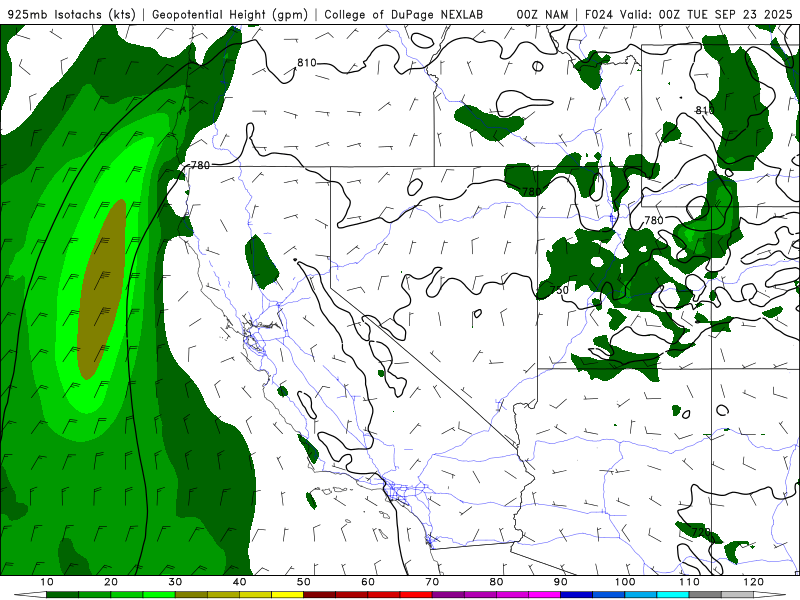
Task: Click the 810 contour label over Oregon
Action: pyautogui.click(x=307, y=63)
